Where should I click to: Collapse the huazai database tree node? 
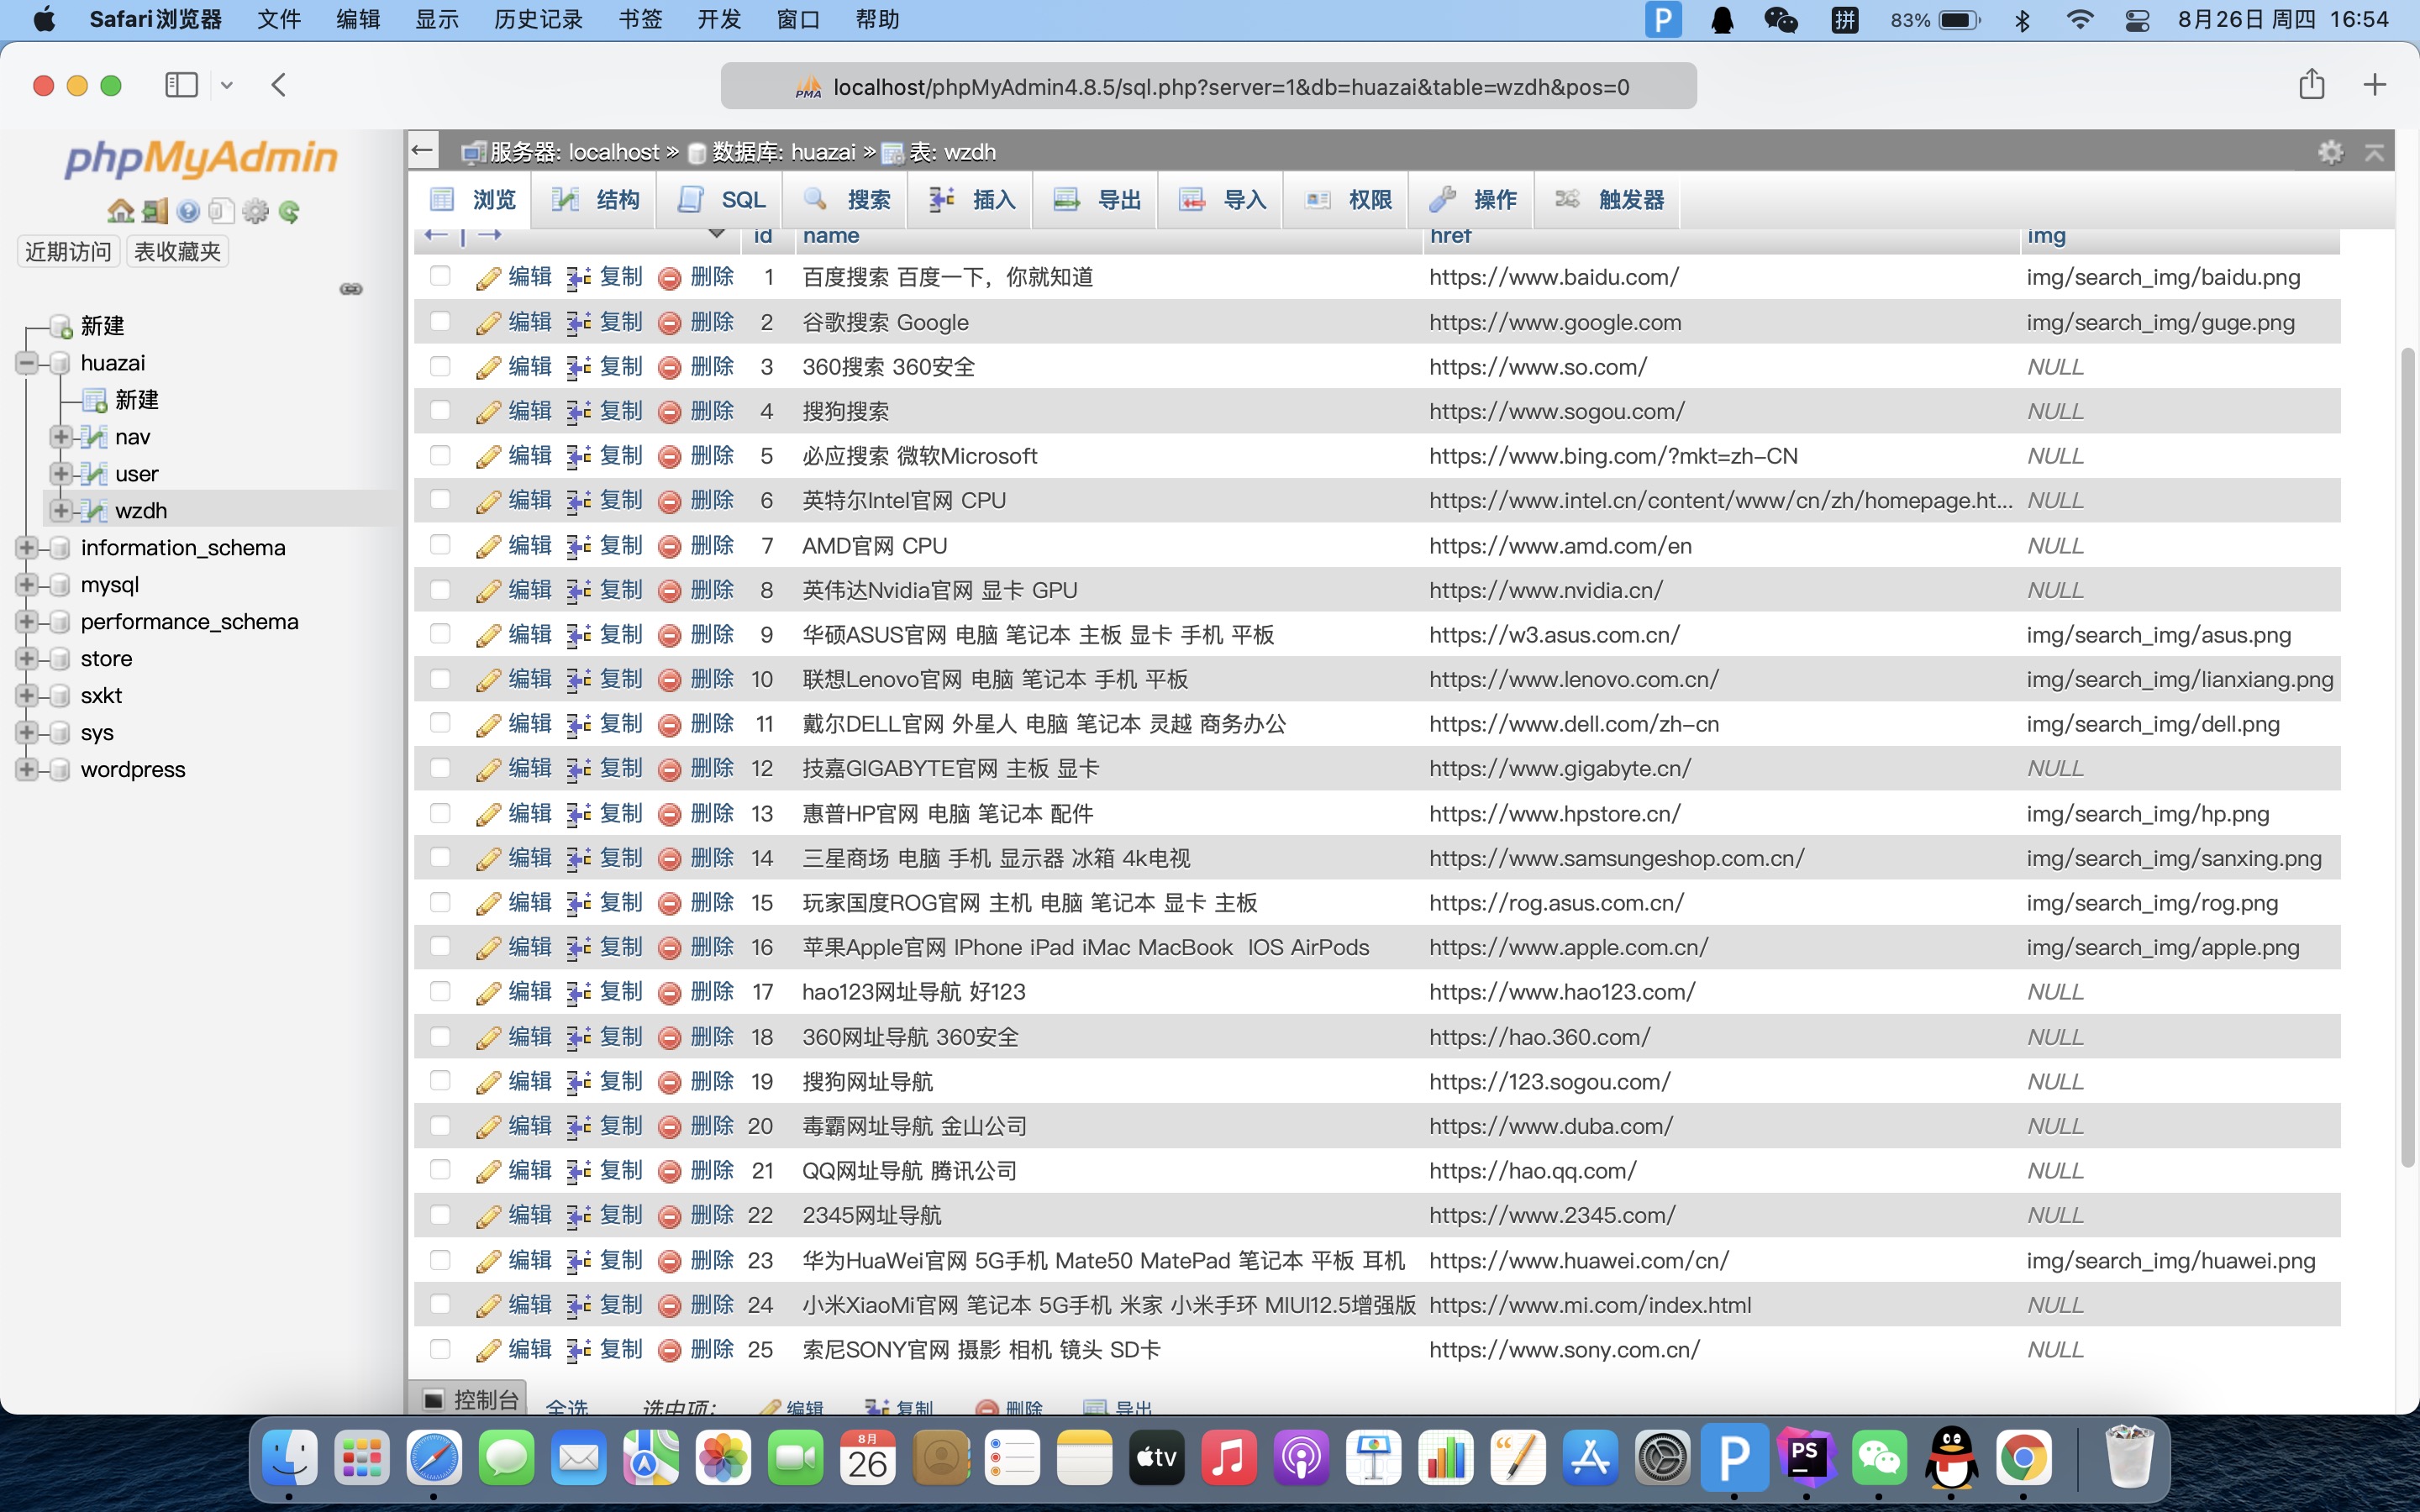[27, 363]
